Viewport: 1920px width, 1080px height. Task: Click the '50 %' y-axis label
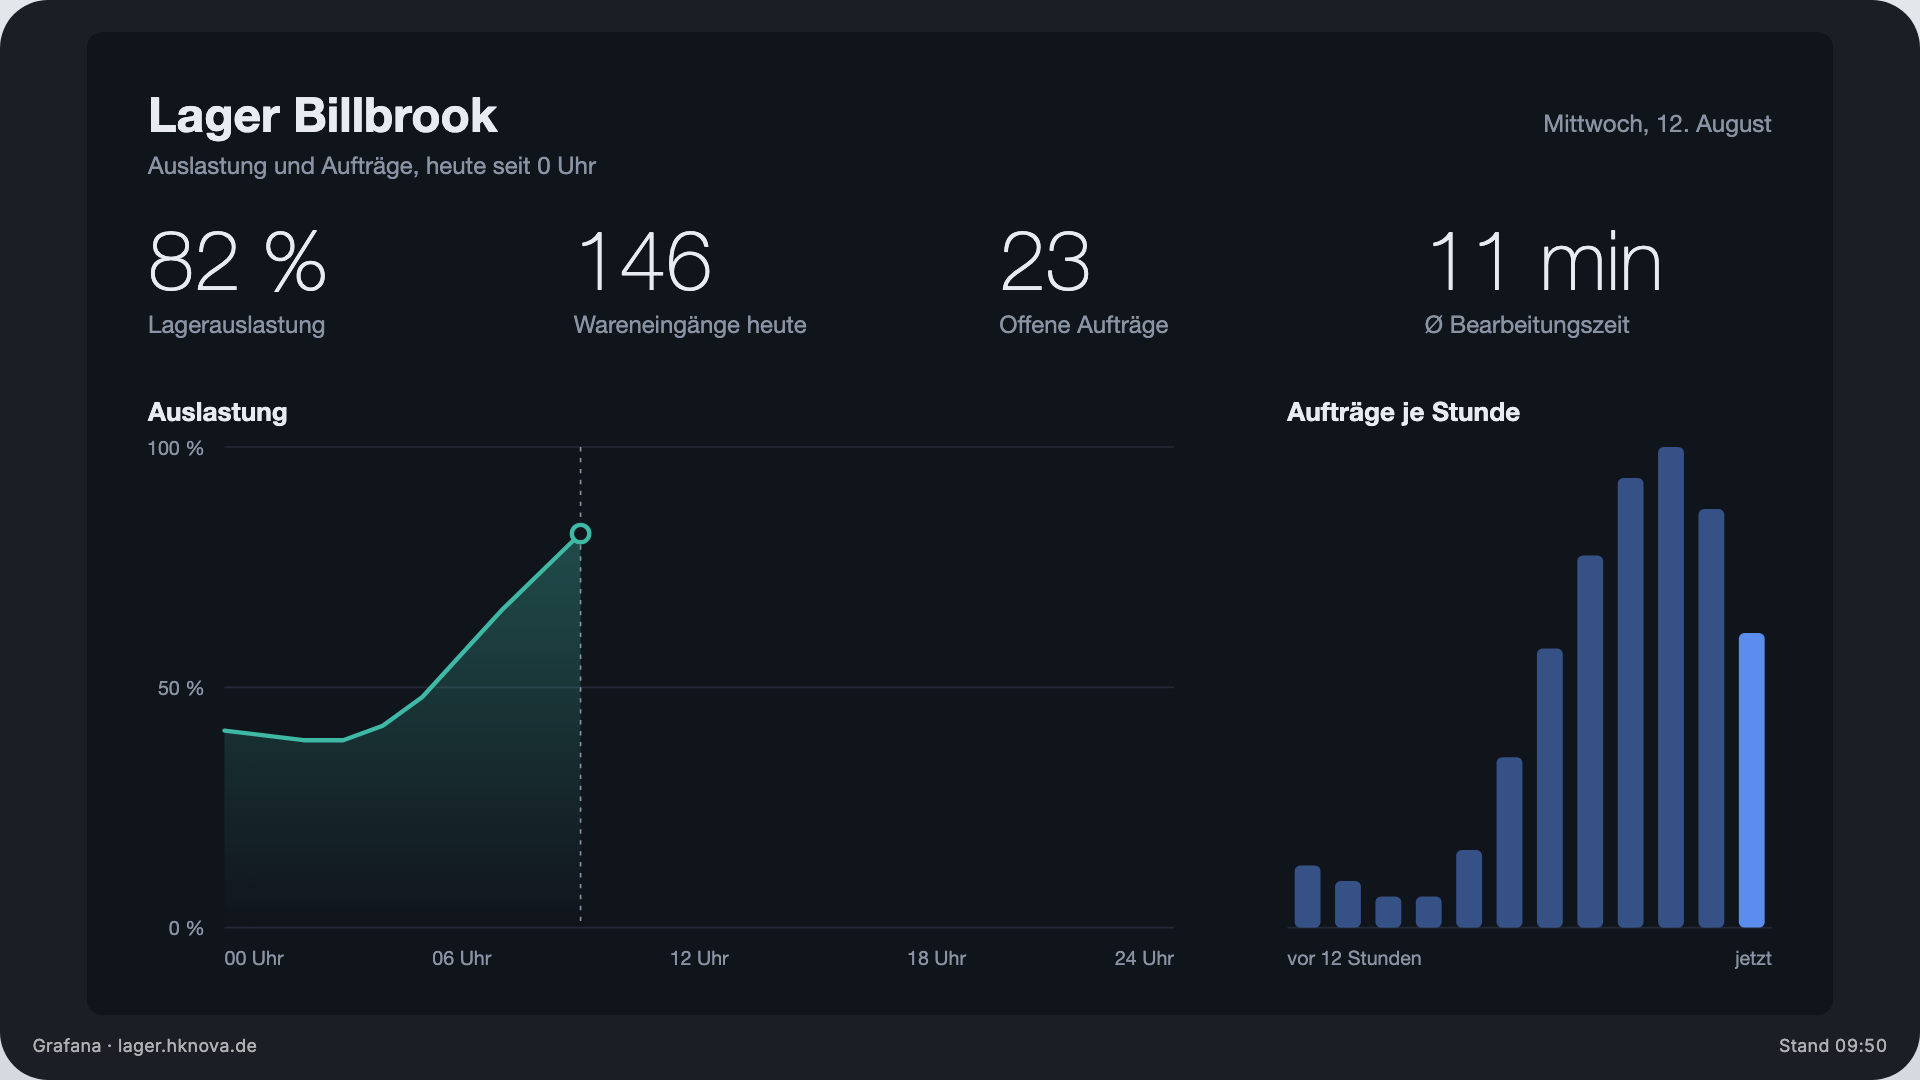coord(180,688)
